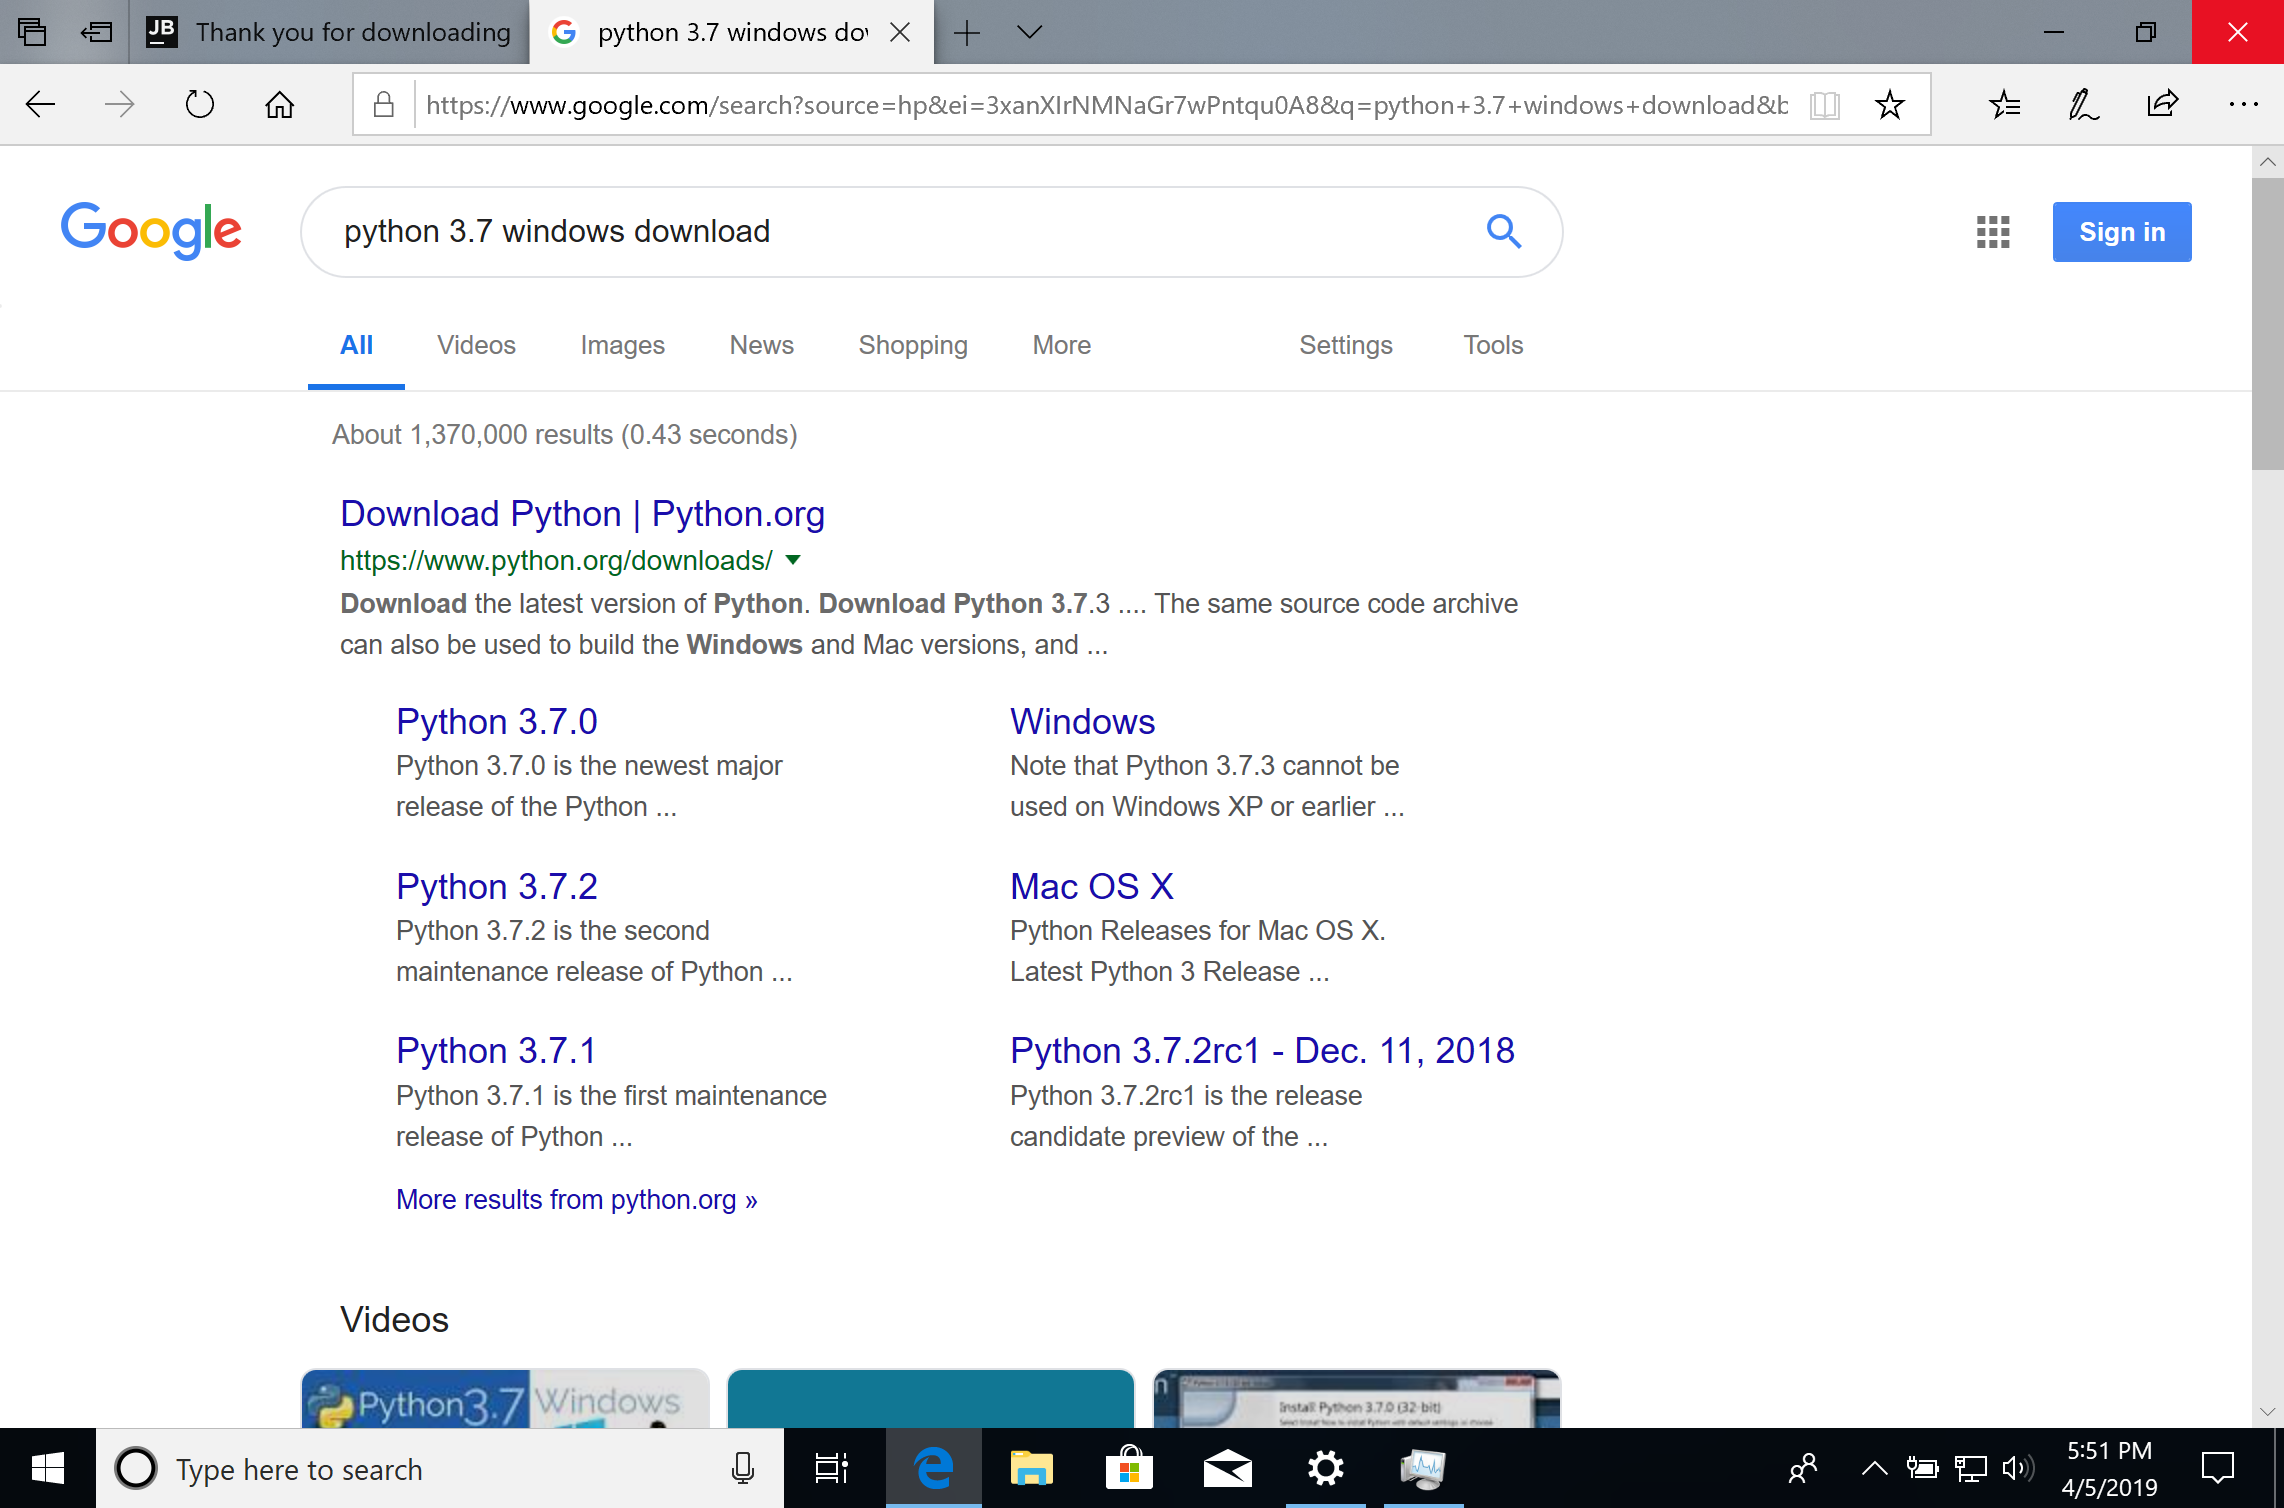Open File Explorer from the taskbar
The image size is (2284, 1508).
[x=1031, y=1468]
